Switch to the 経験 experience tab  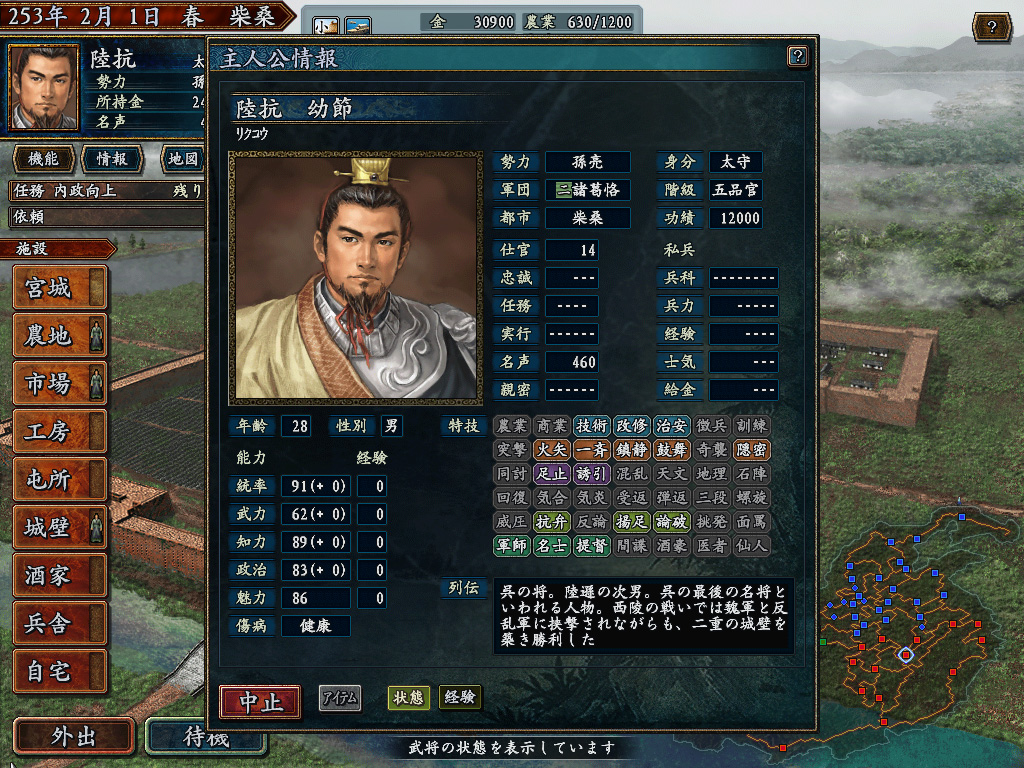click(x=460, y=697)
